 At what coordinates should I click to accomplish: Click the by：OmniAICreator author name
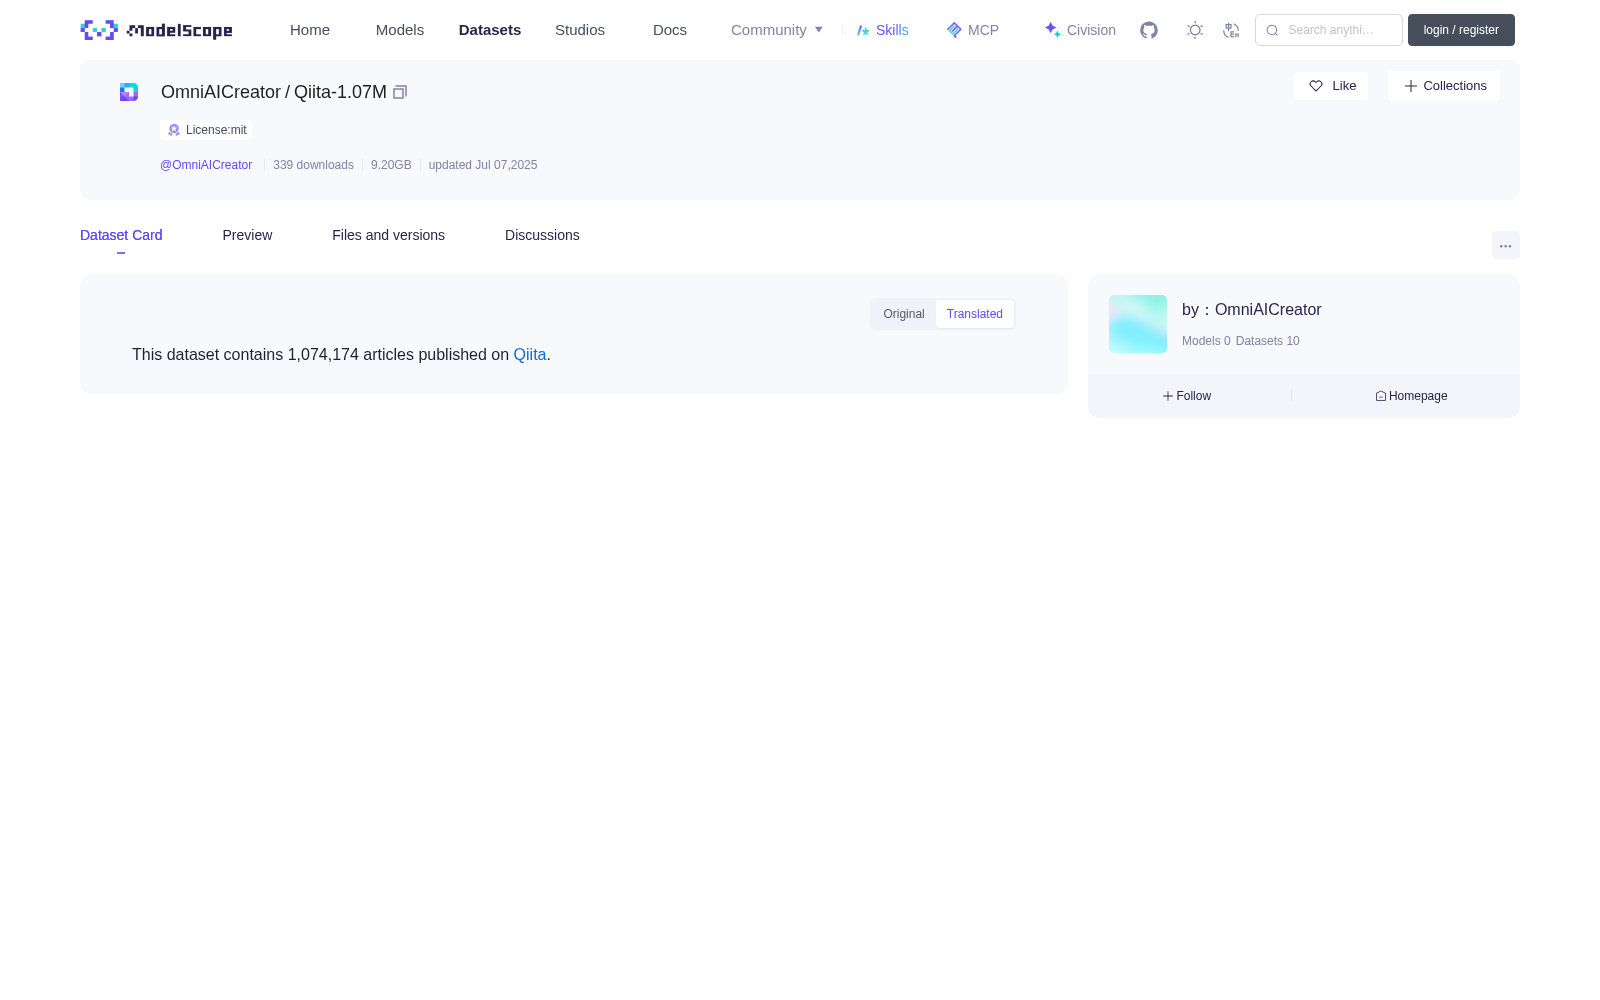pos(1252,310)
